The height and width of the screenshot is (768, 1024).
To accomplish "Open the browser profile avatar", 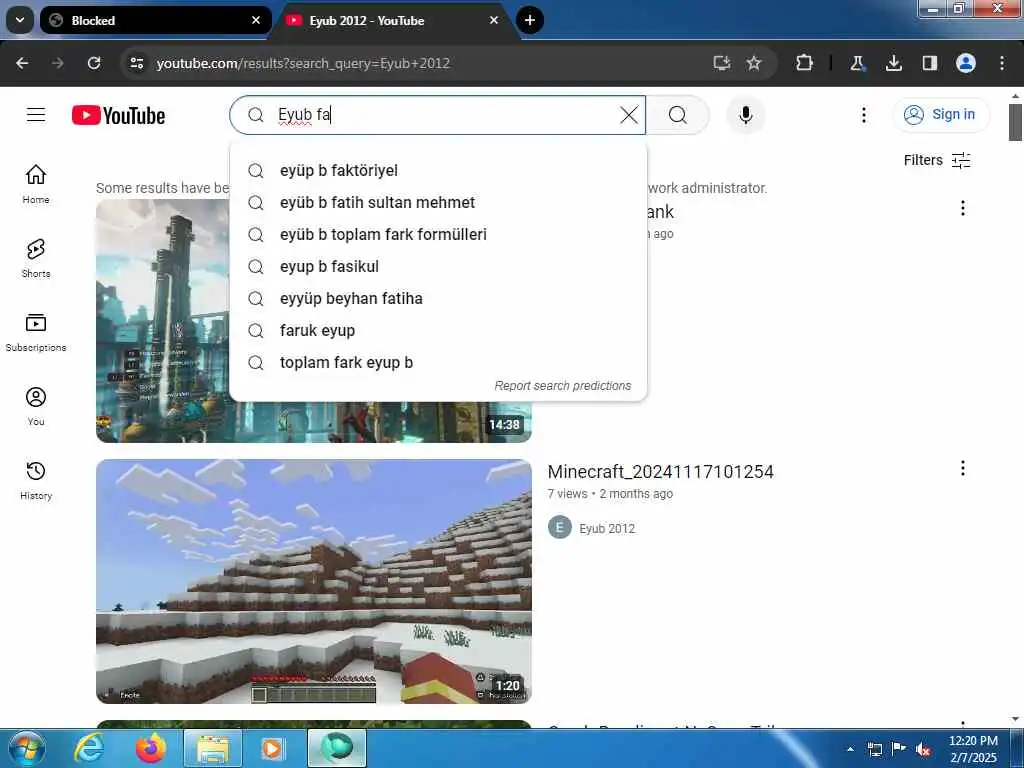I will point(966,63).
